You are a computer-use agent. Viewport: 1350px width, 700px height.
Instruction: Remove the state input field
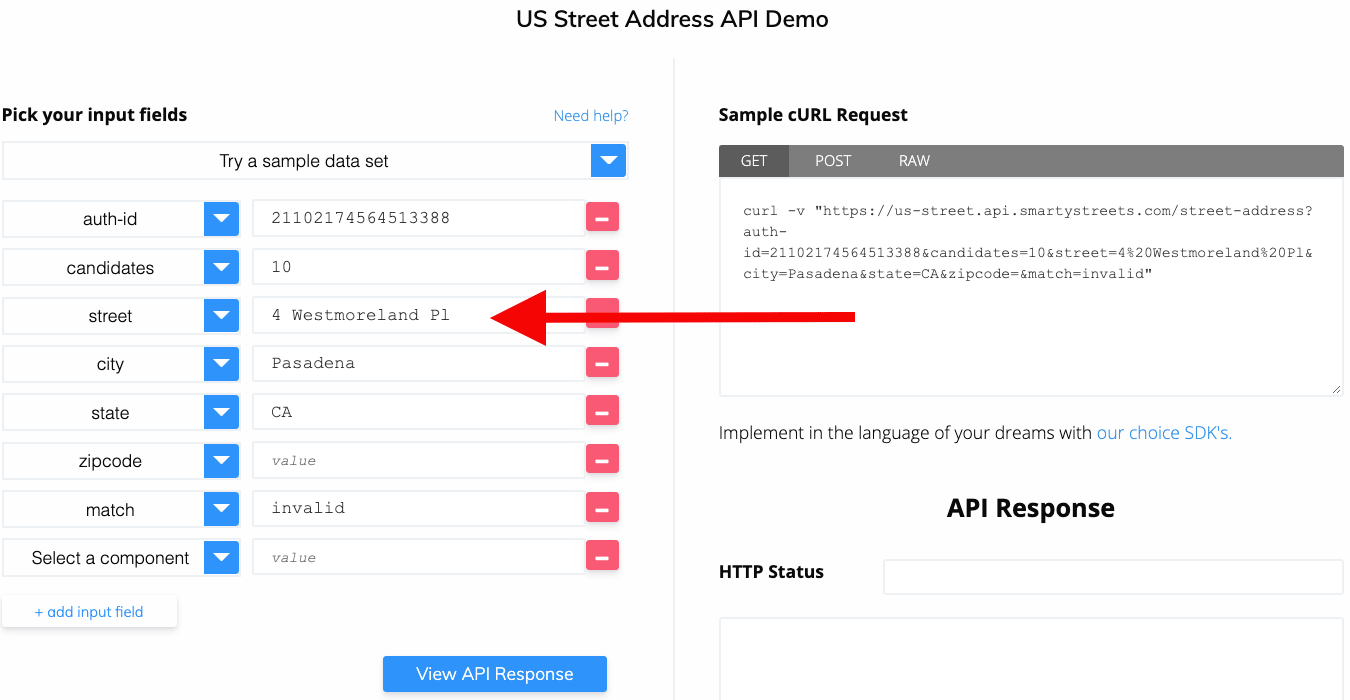click(603, 411)
